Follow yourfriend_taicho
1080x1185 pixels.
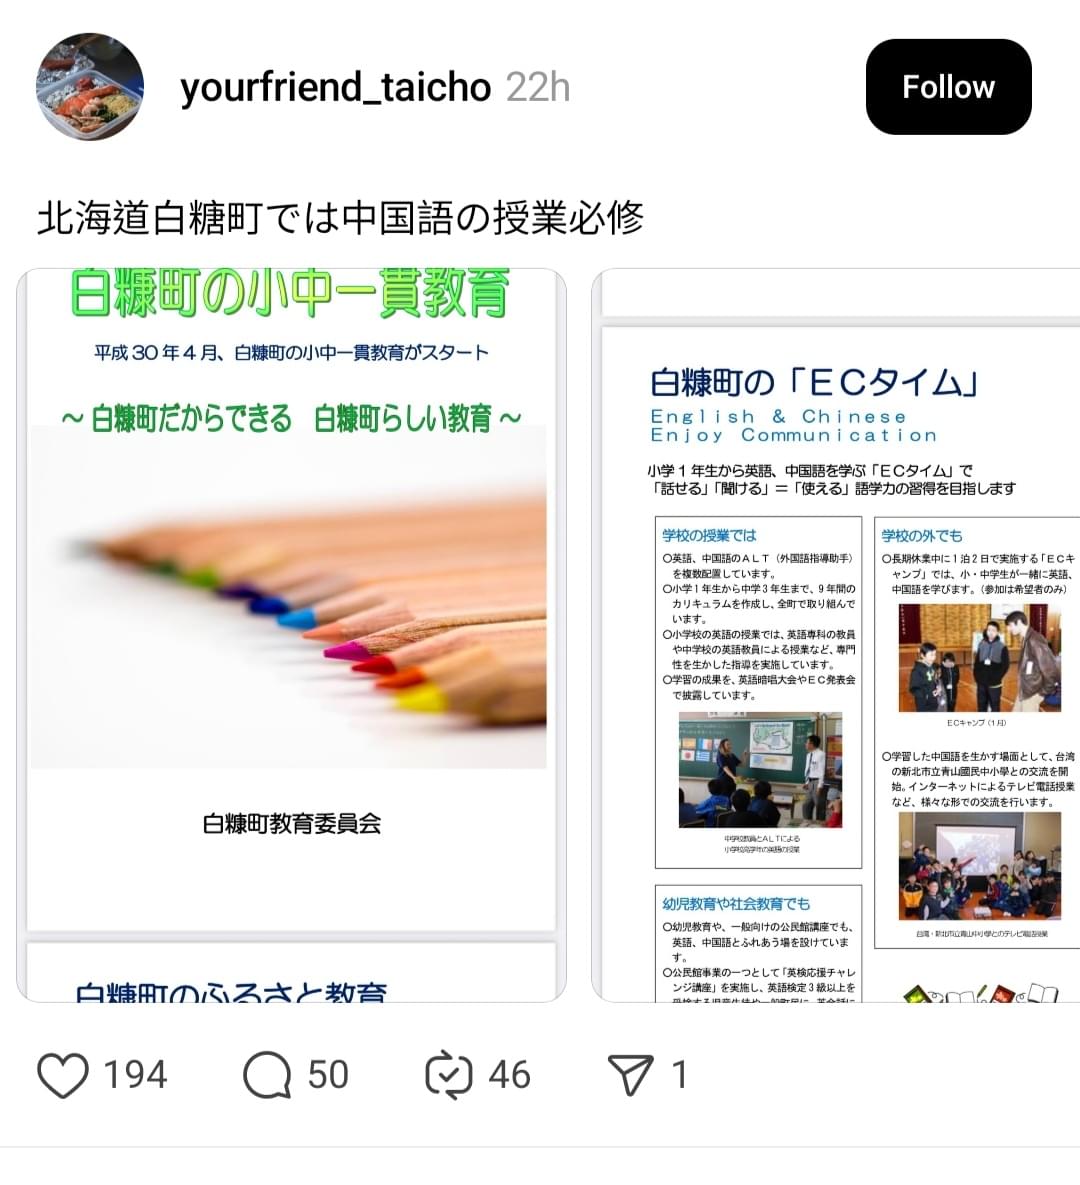click(x=948, y=87)
